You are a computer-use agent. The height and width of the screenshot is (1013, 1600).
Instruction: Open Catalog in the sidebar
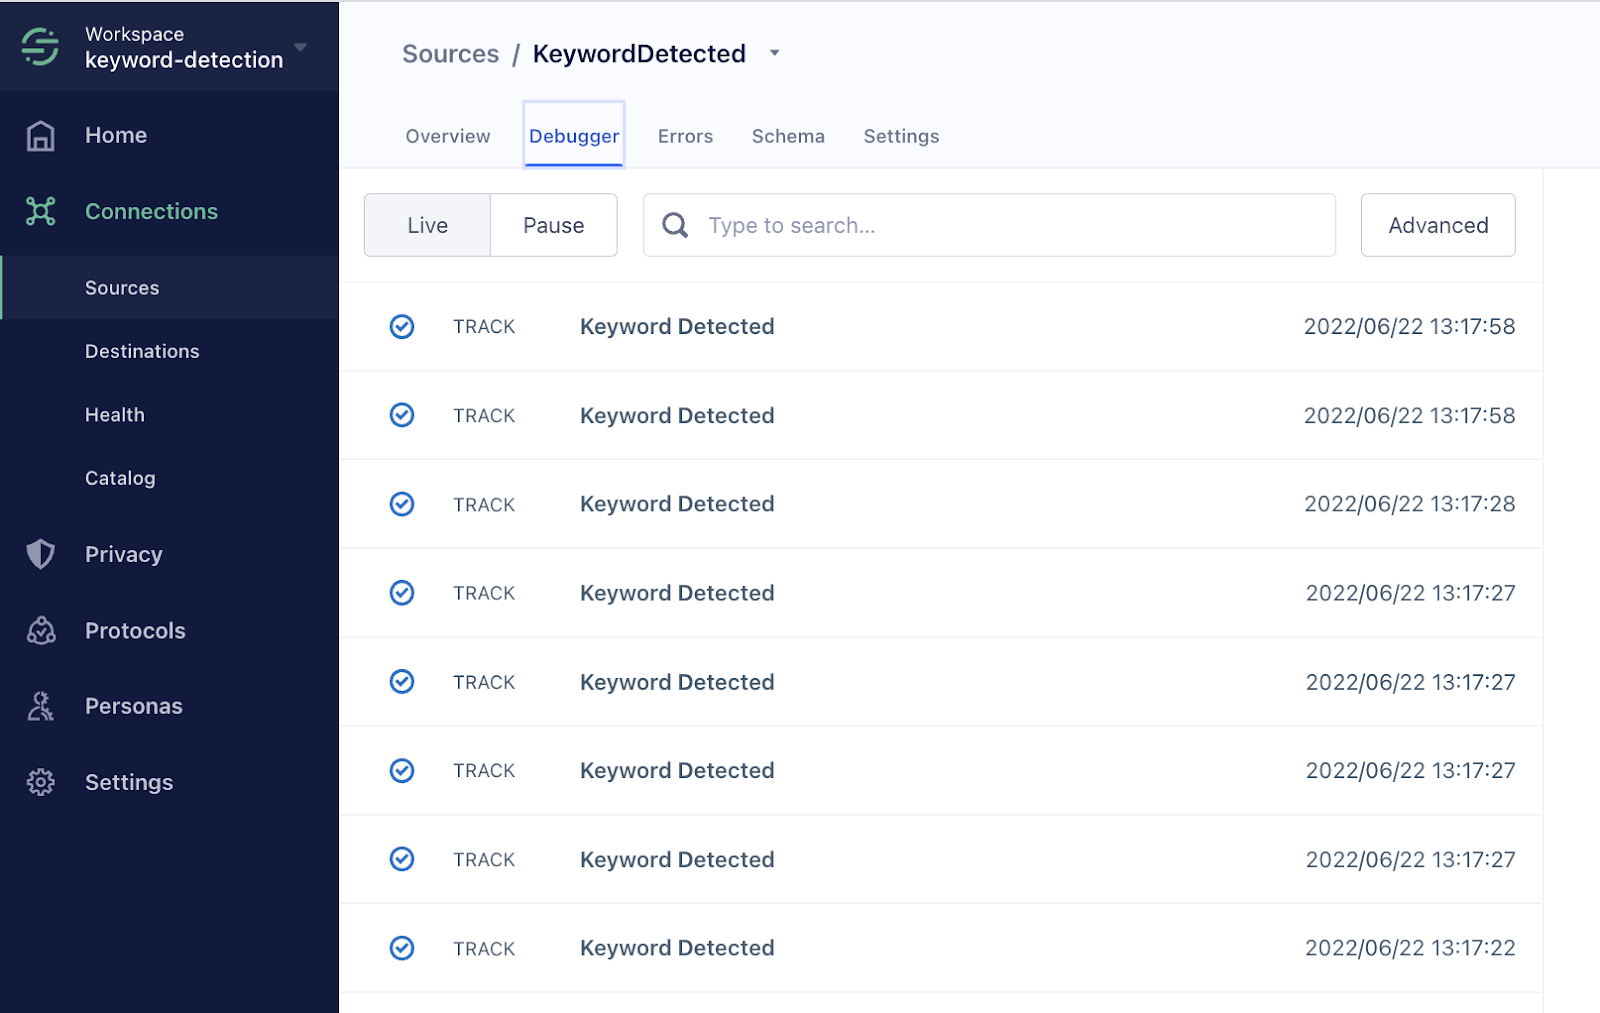(x=120, y=478)
